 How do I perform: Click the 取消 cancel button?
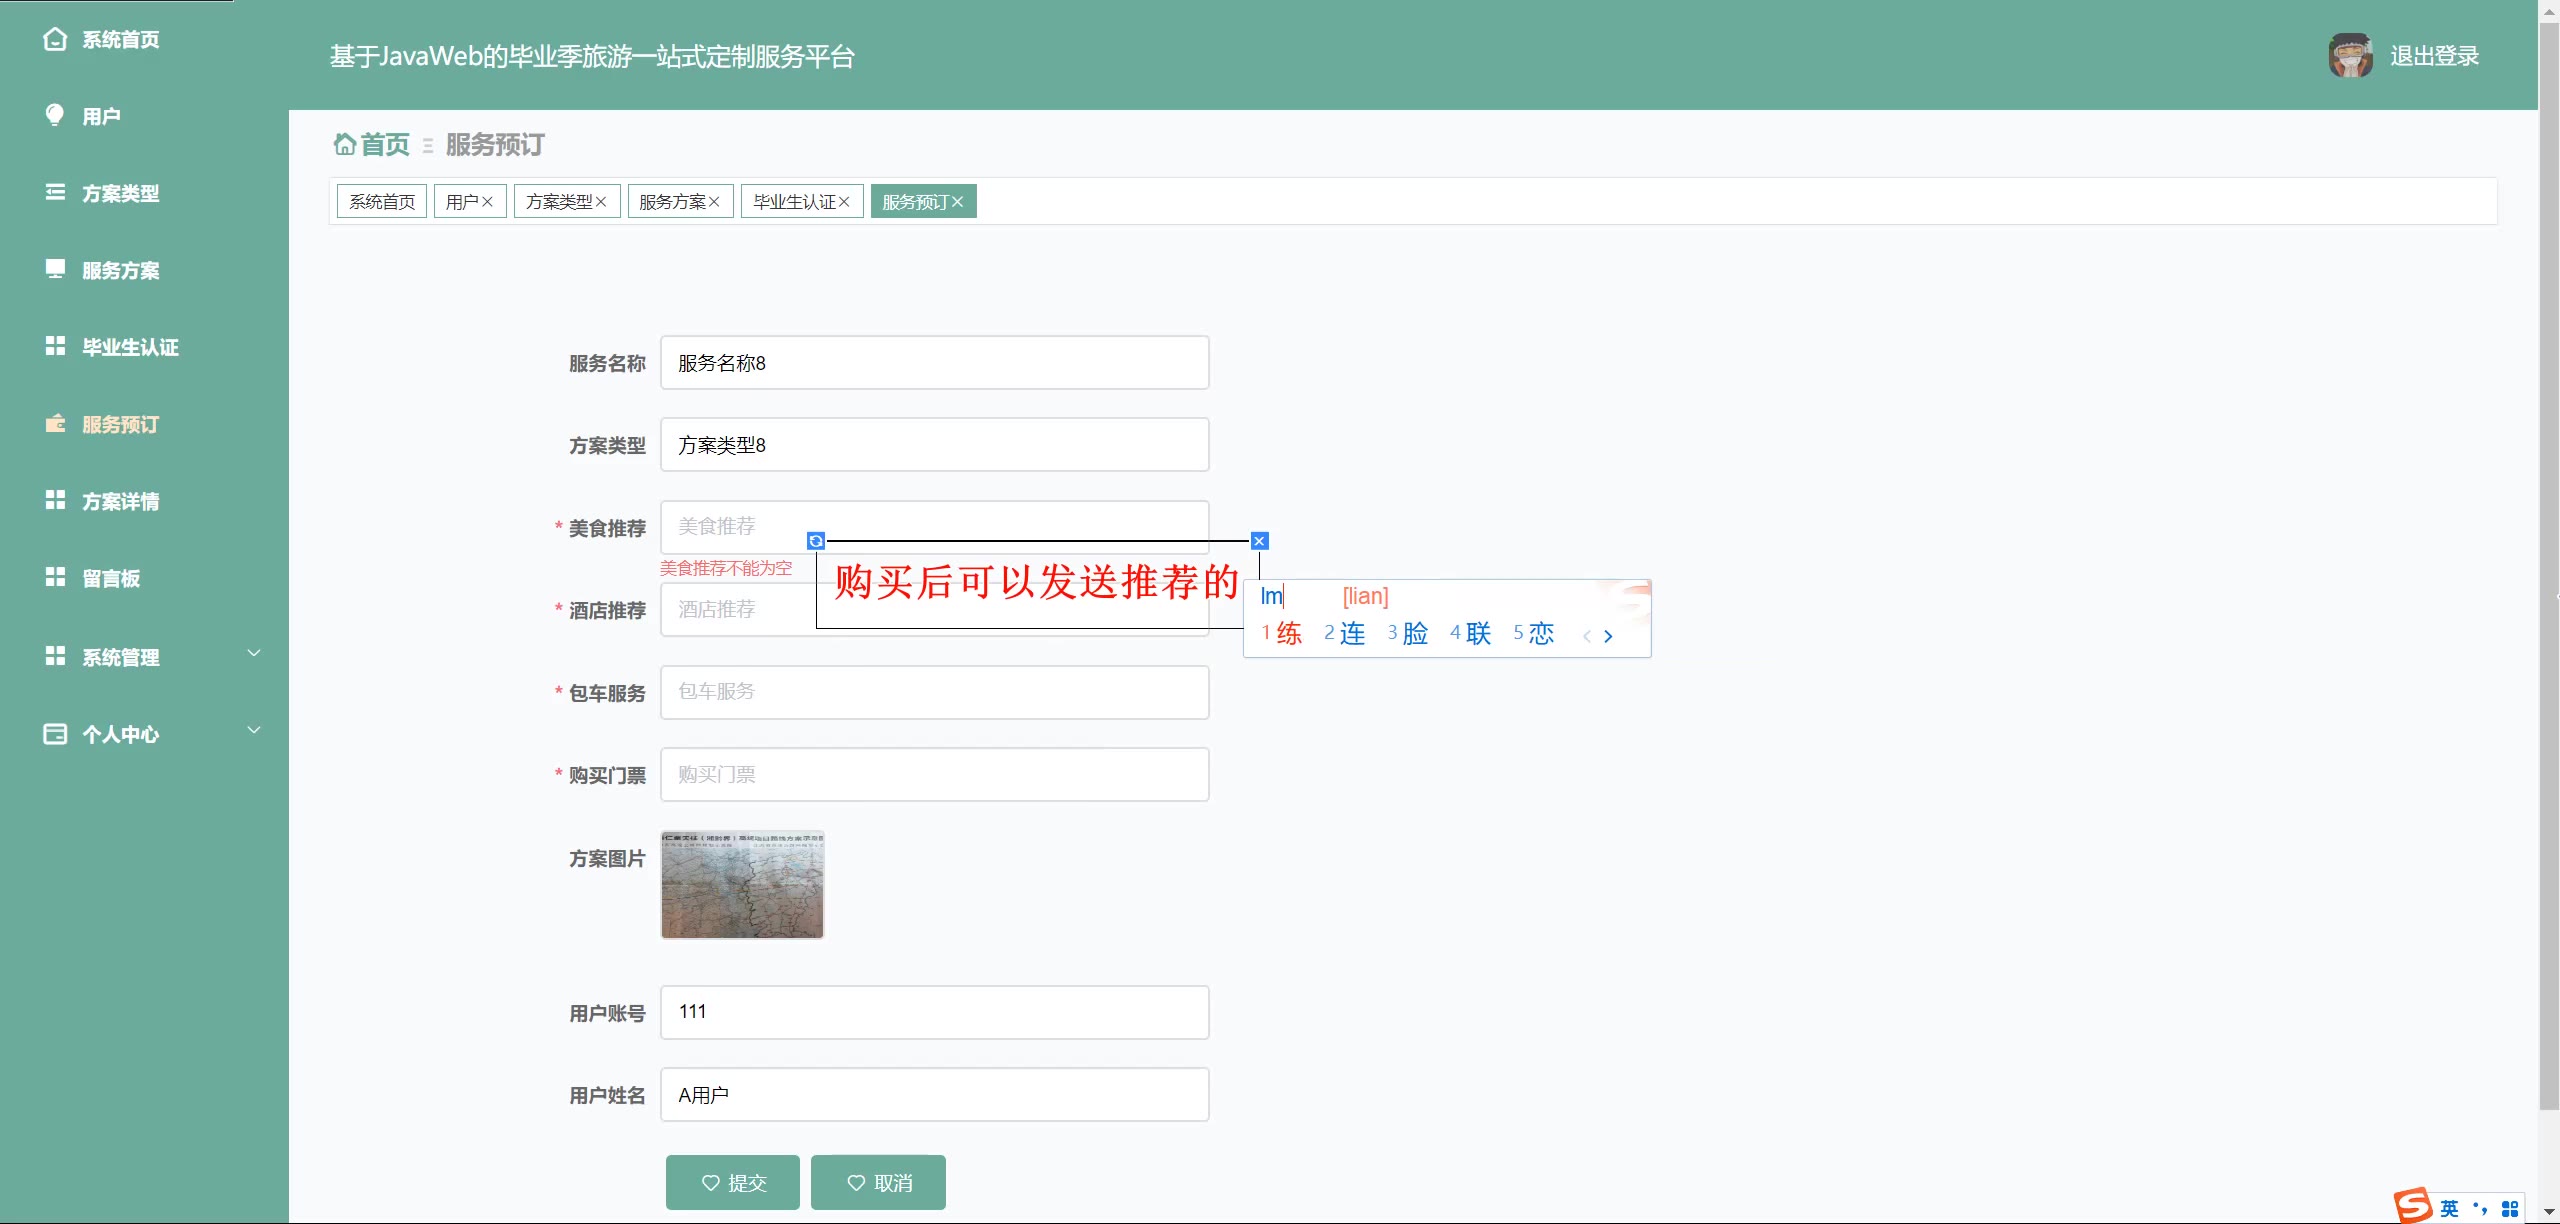878,1182
